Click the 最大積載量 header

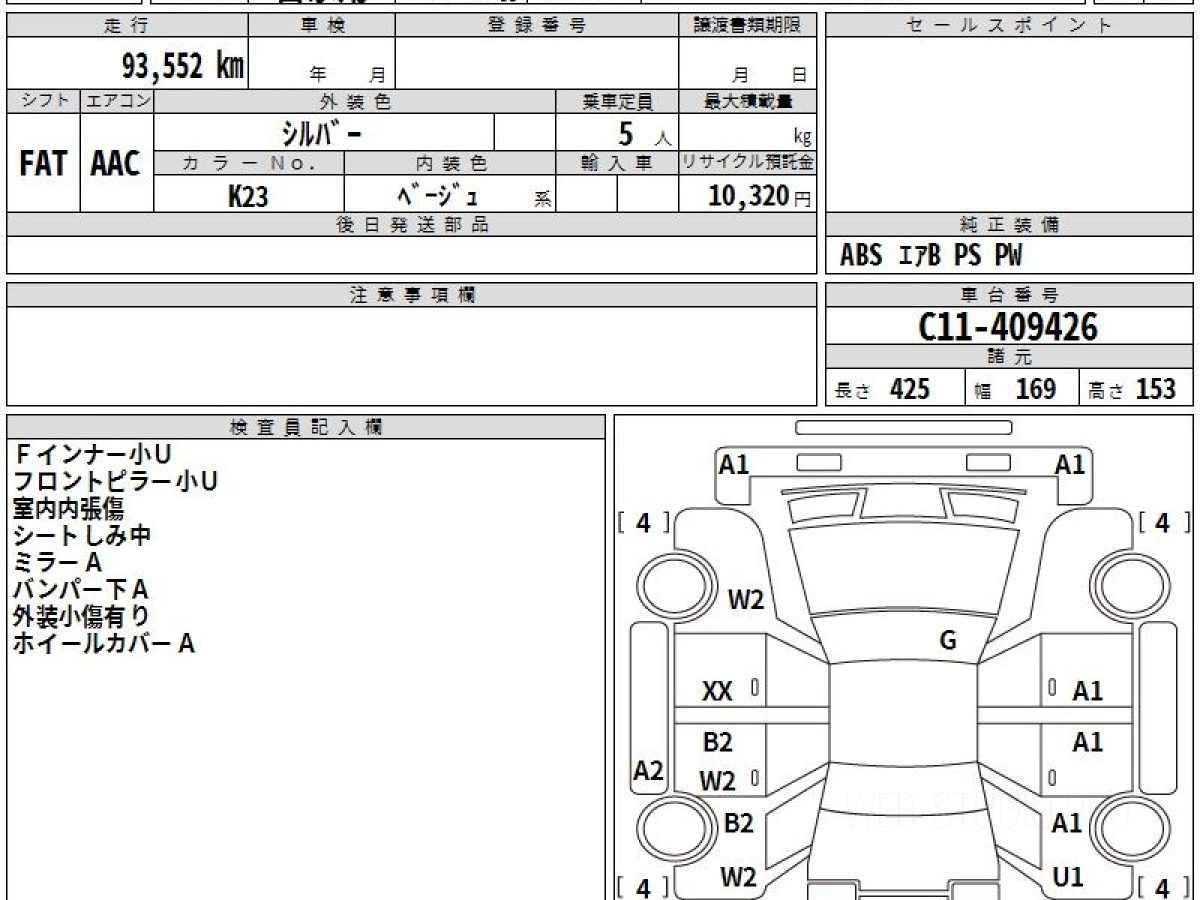tap(748, 101)
